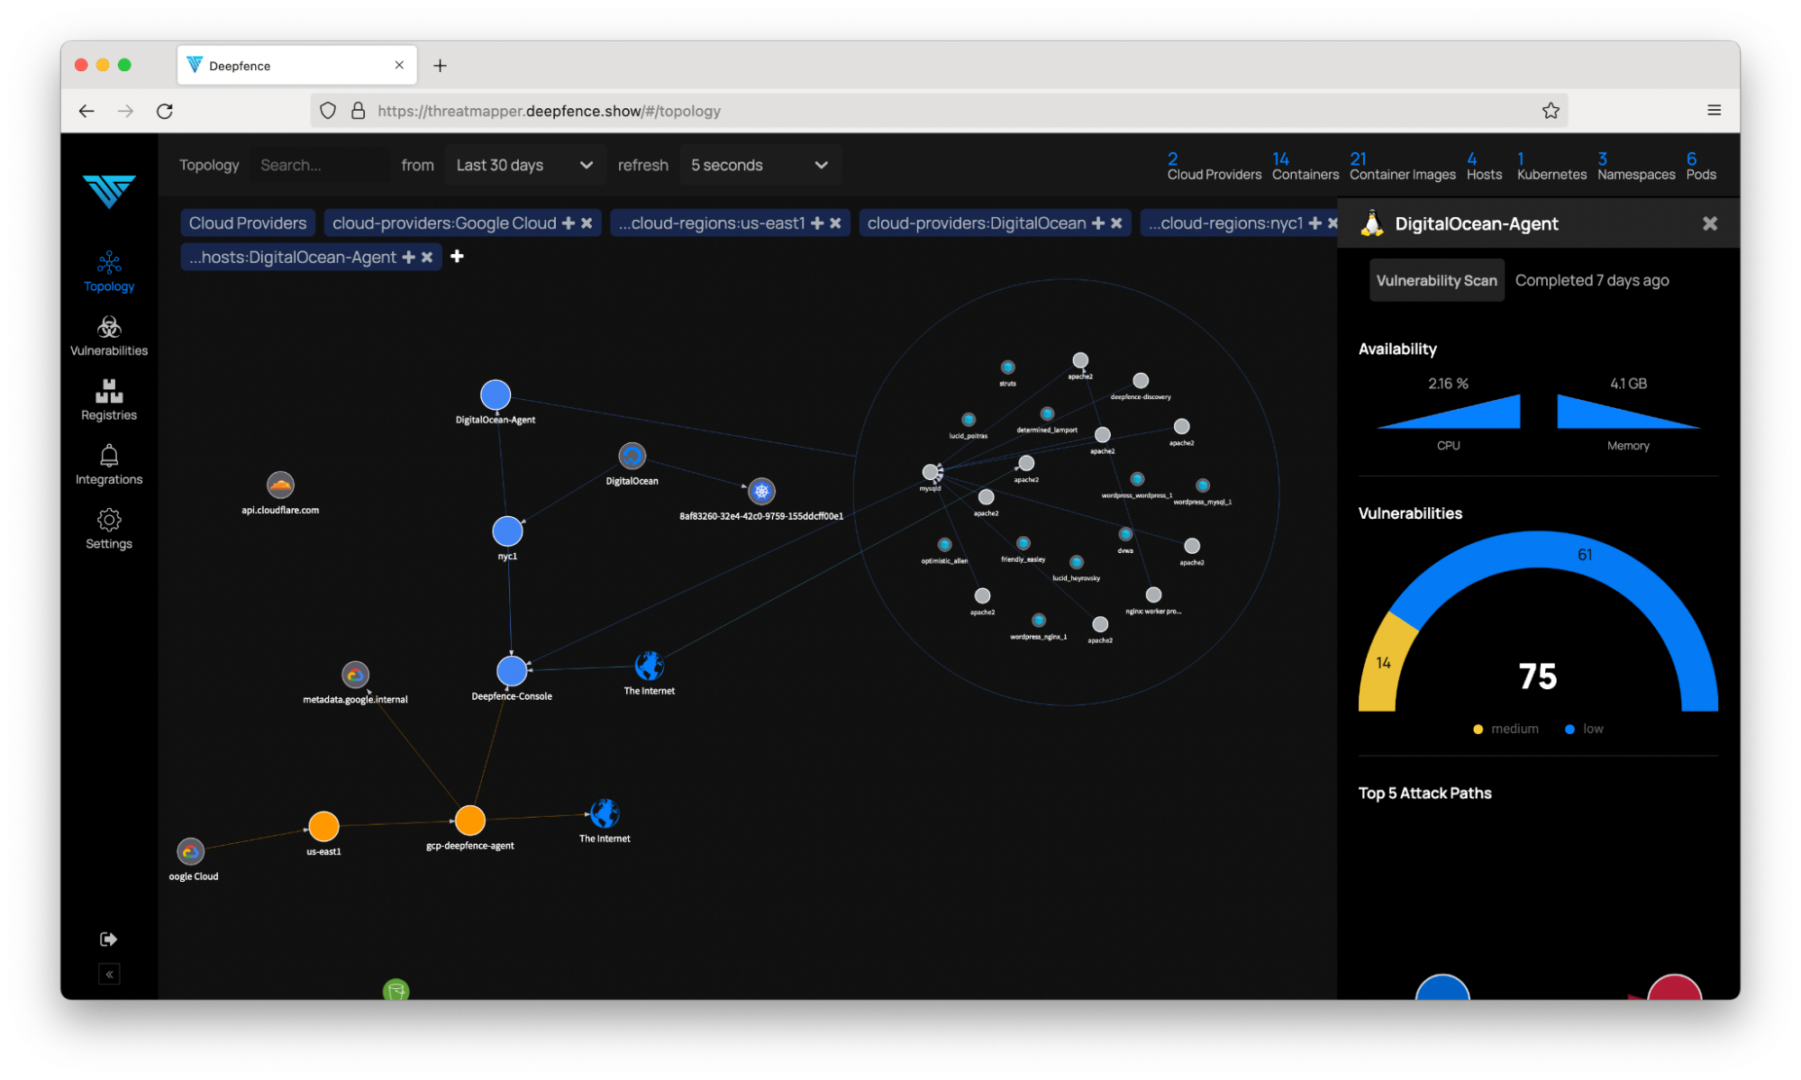Toggle the low severity legend item
Screen dimensions: 1801x1080
[1583, 728]
